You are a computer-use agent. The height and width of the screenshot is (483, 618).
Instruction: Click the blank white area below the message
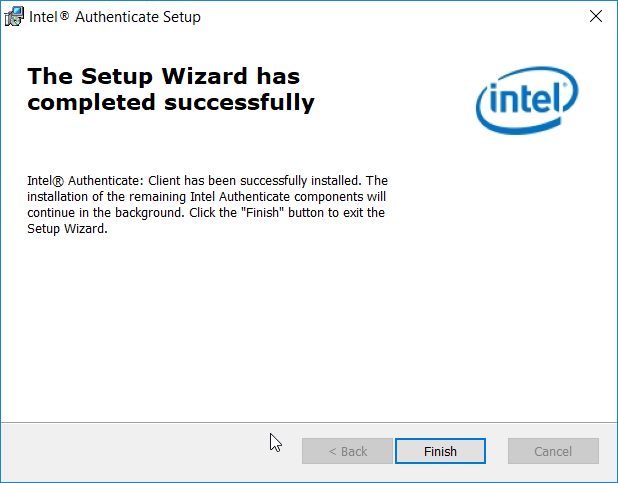[307, 327]
